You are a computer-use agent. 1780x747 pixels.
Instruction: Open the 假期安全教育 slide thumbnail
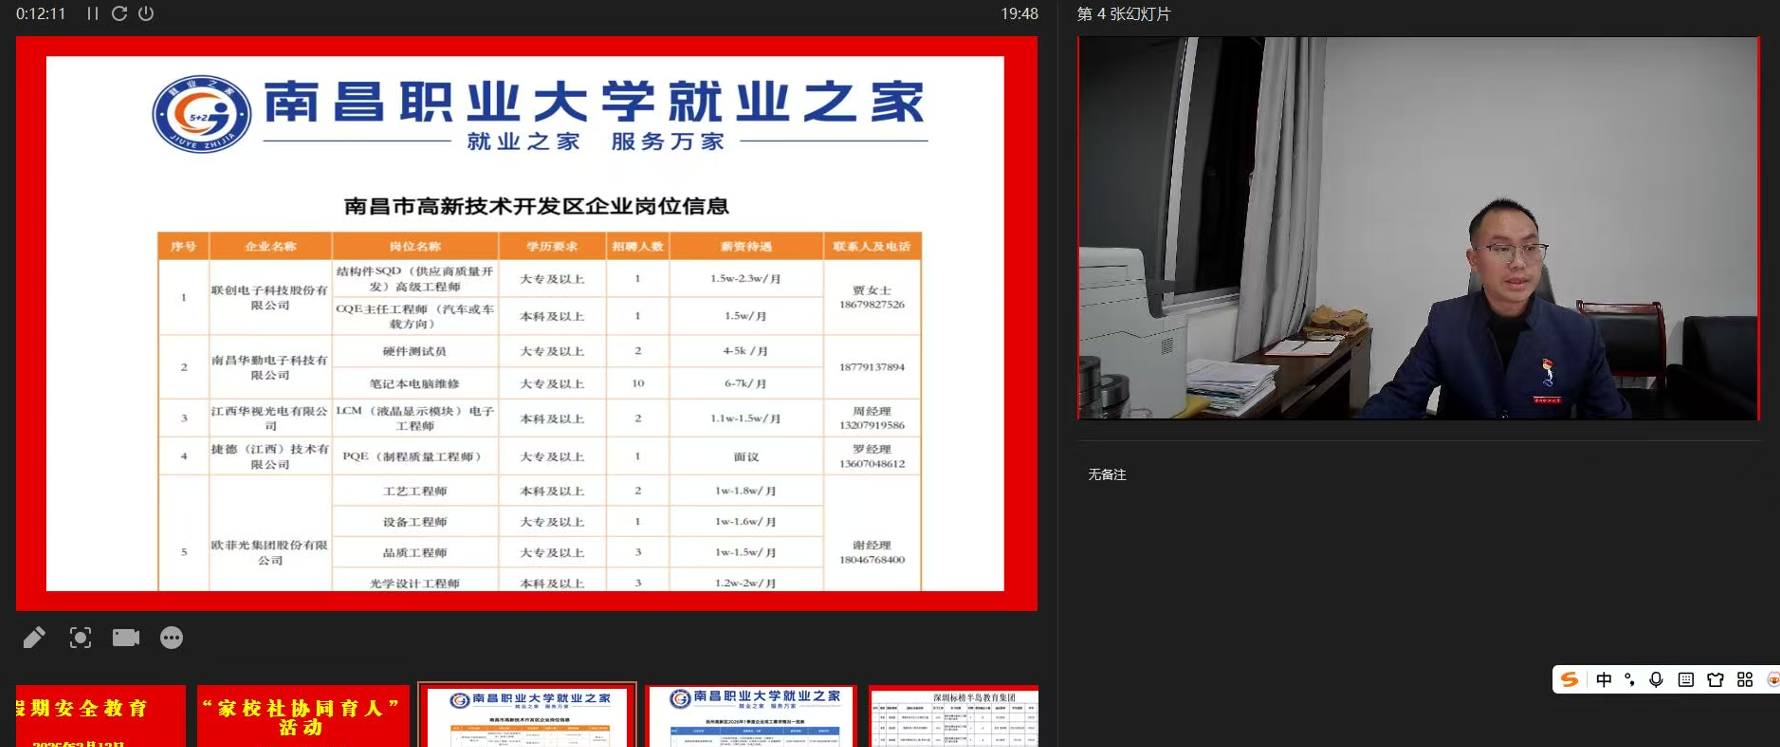coord(100,716)
